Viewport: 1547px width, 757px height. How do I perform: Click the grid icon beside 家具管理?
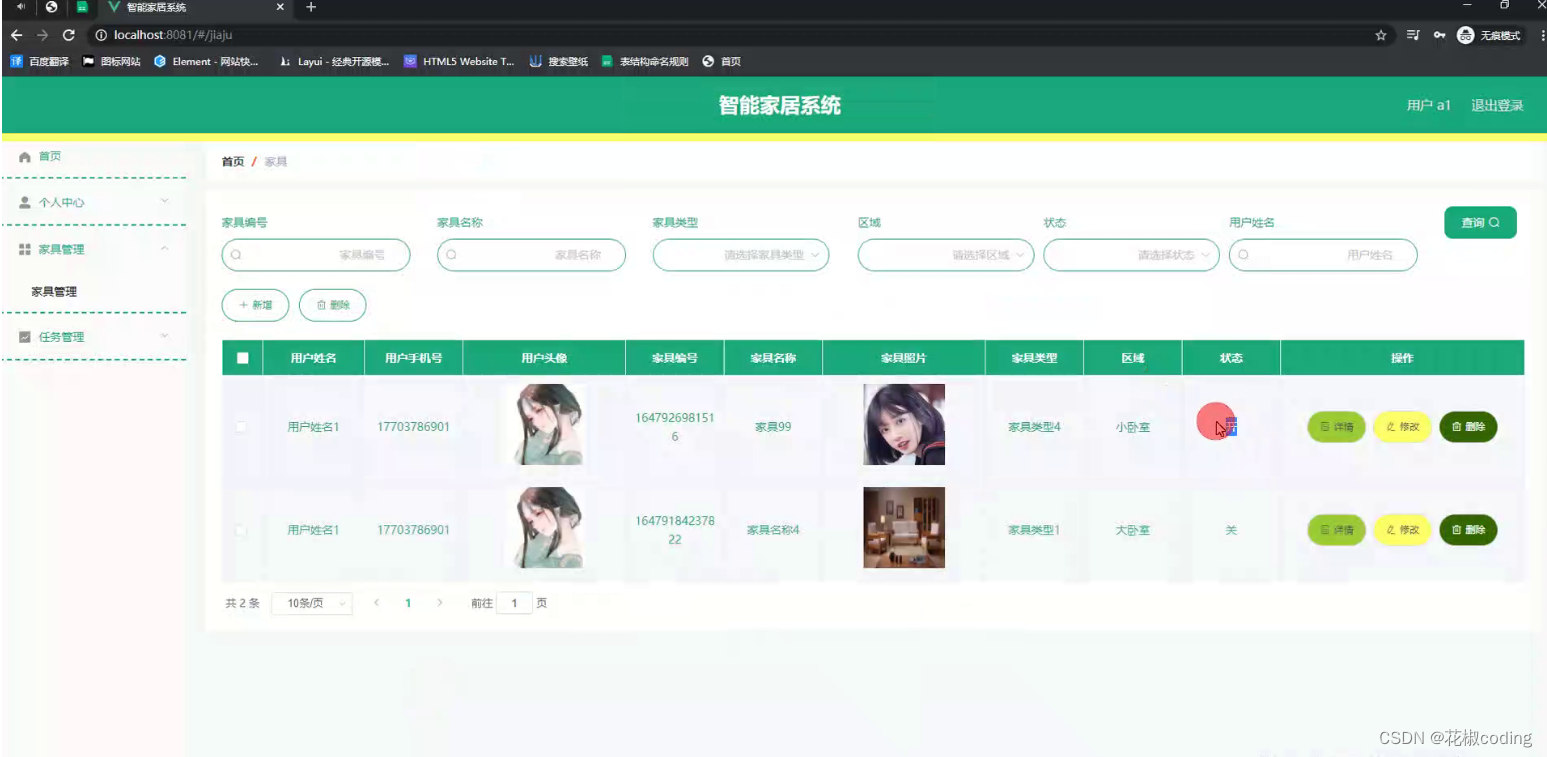[x=24, y=249]
